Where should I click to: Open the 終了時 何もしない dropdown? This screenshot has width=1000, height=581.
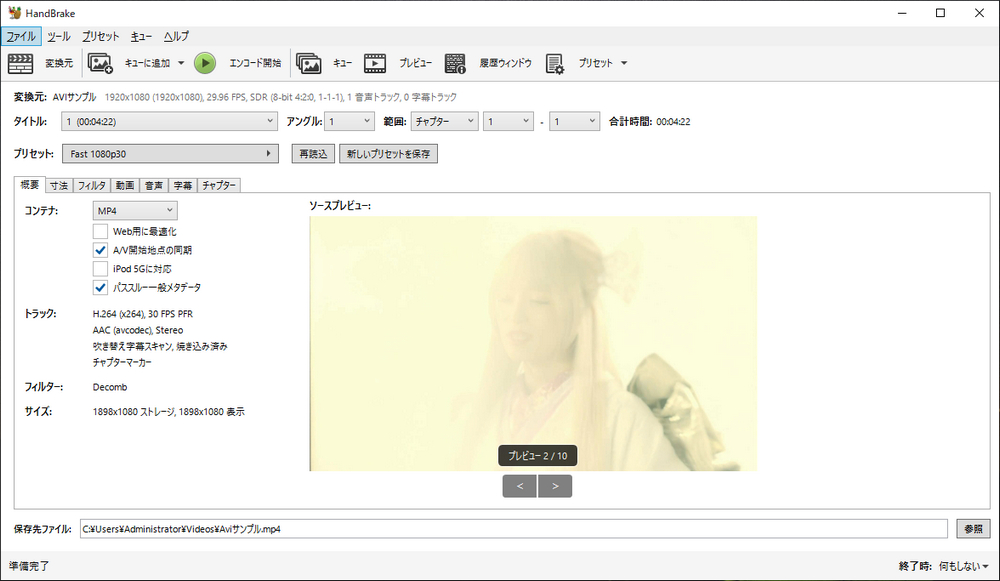click(964, 566)
